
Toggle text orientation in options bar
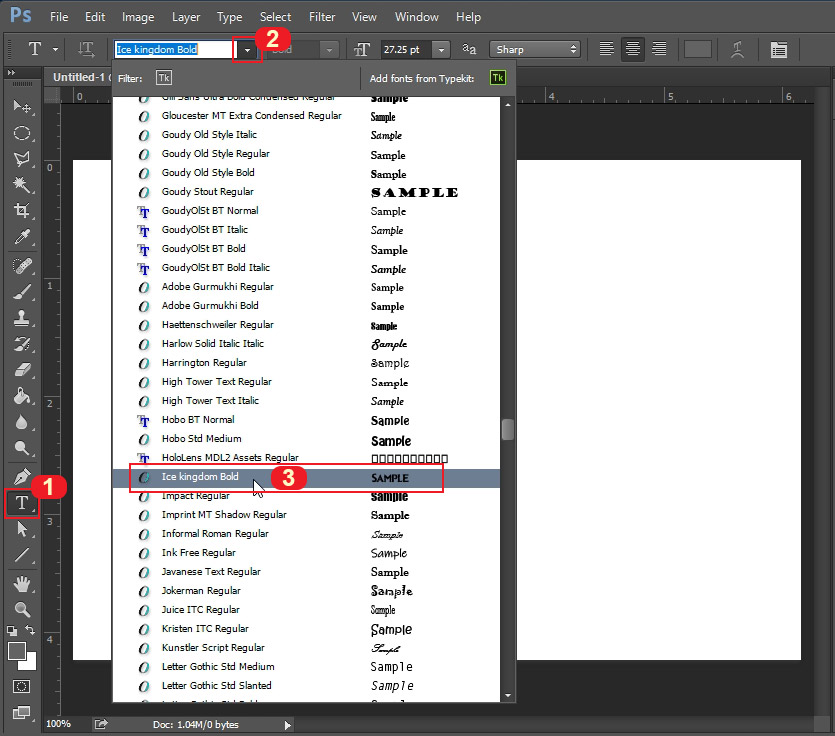pos(86,50)
